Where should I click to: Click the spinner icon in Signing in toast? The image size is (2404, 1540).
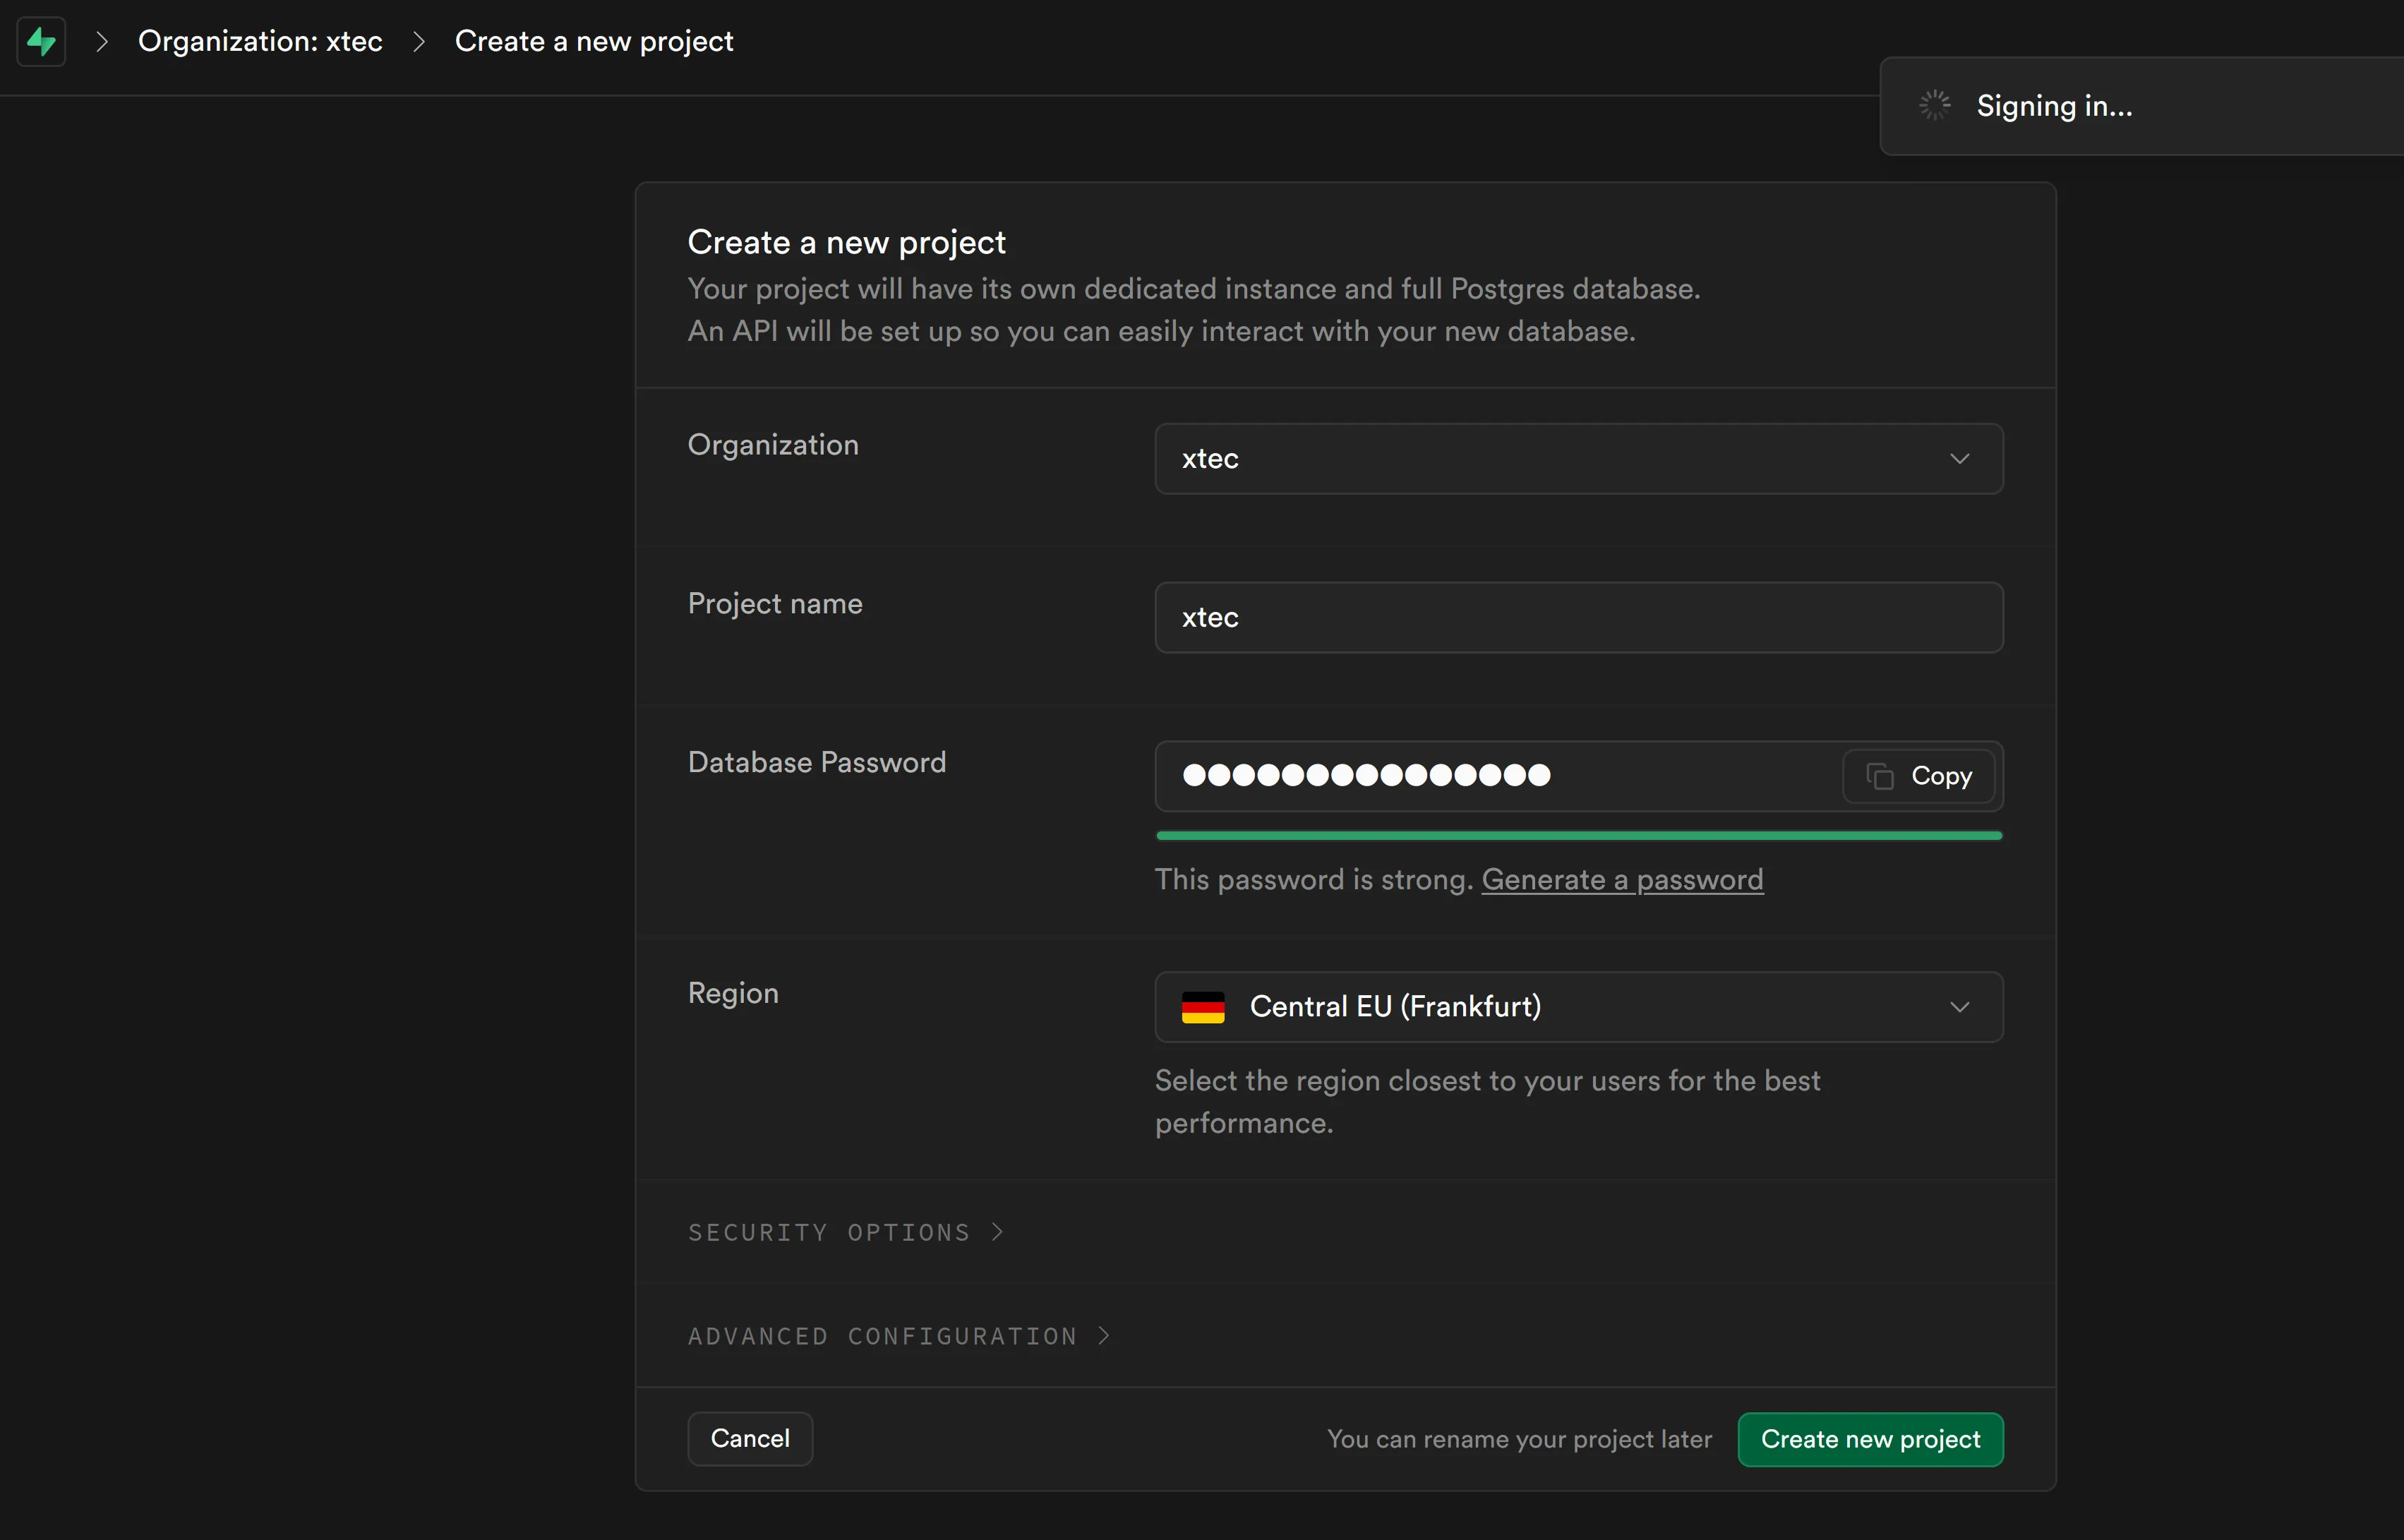click(x=1934, y=105)
